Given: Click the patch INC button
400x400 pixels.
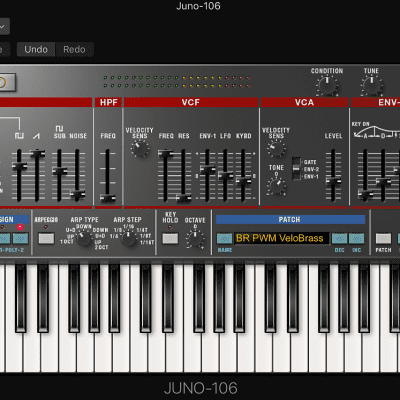Looking at the screenshot, I should pyautogui.click(x=357, y=239).
